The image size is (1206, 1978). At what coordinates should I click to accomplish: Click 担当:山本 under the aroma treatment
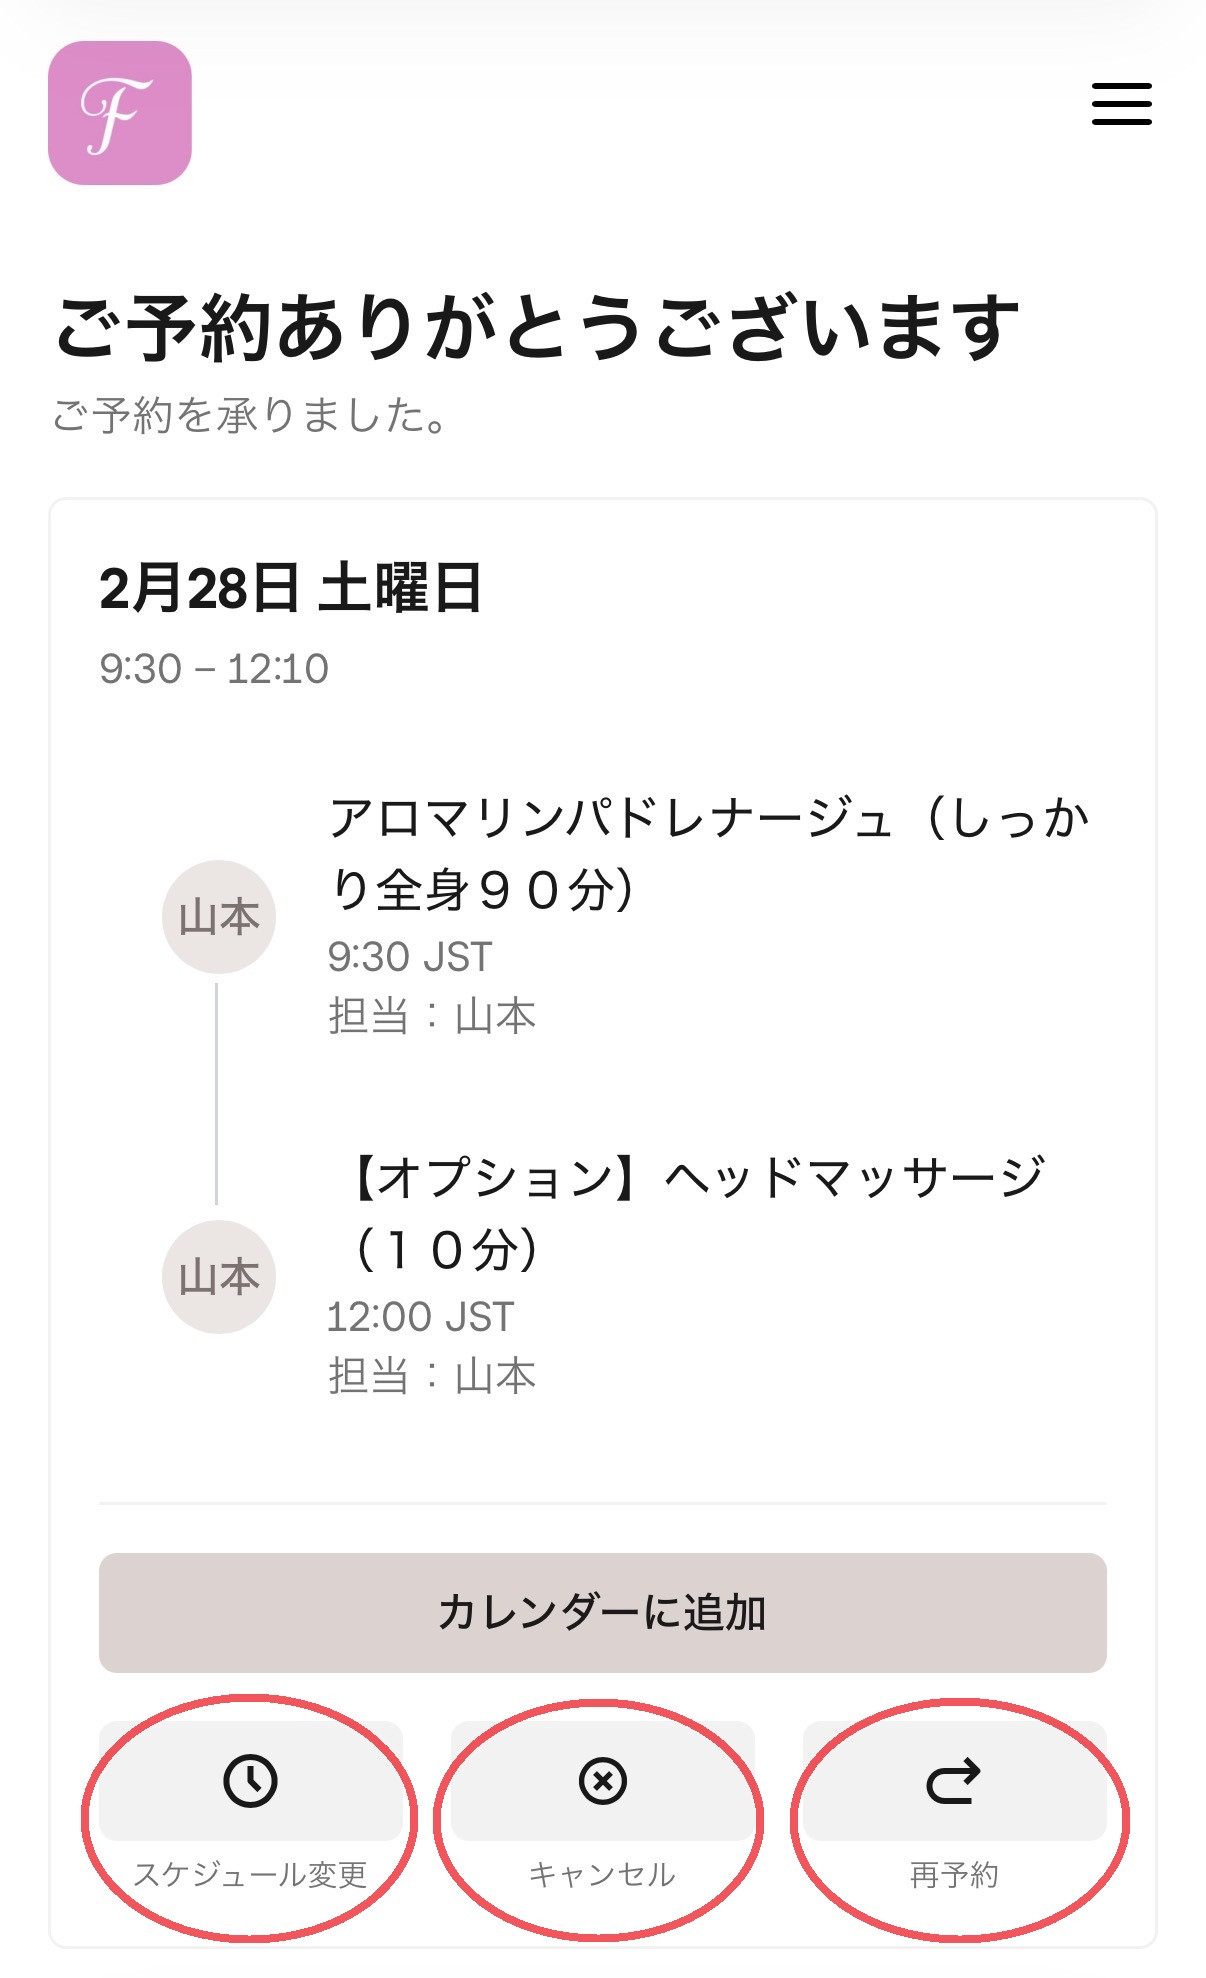click(432, 1016)
